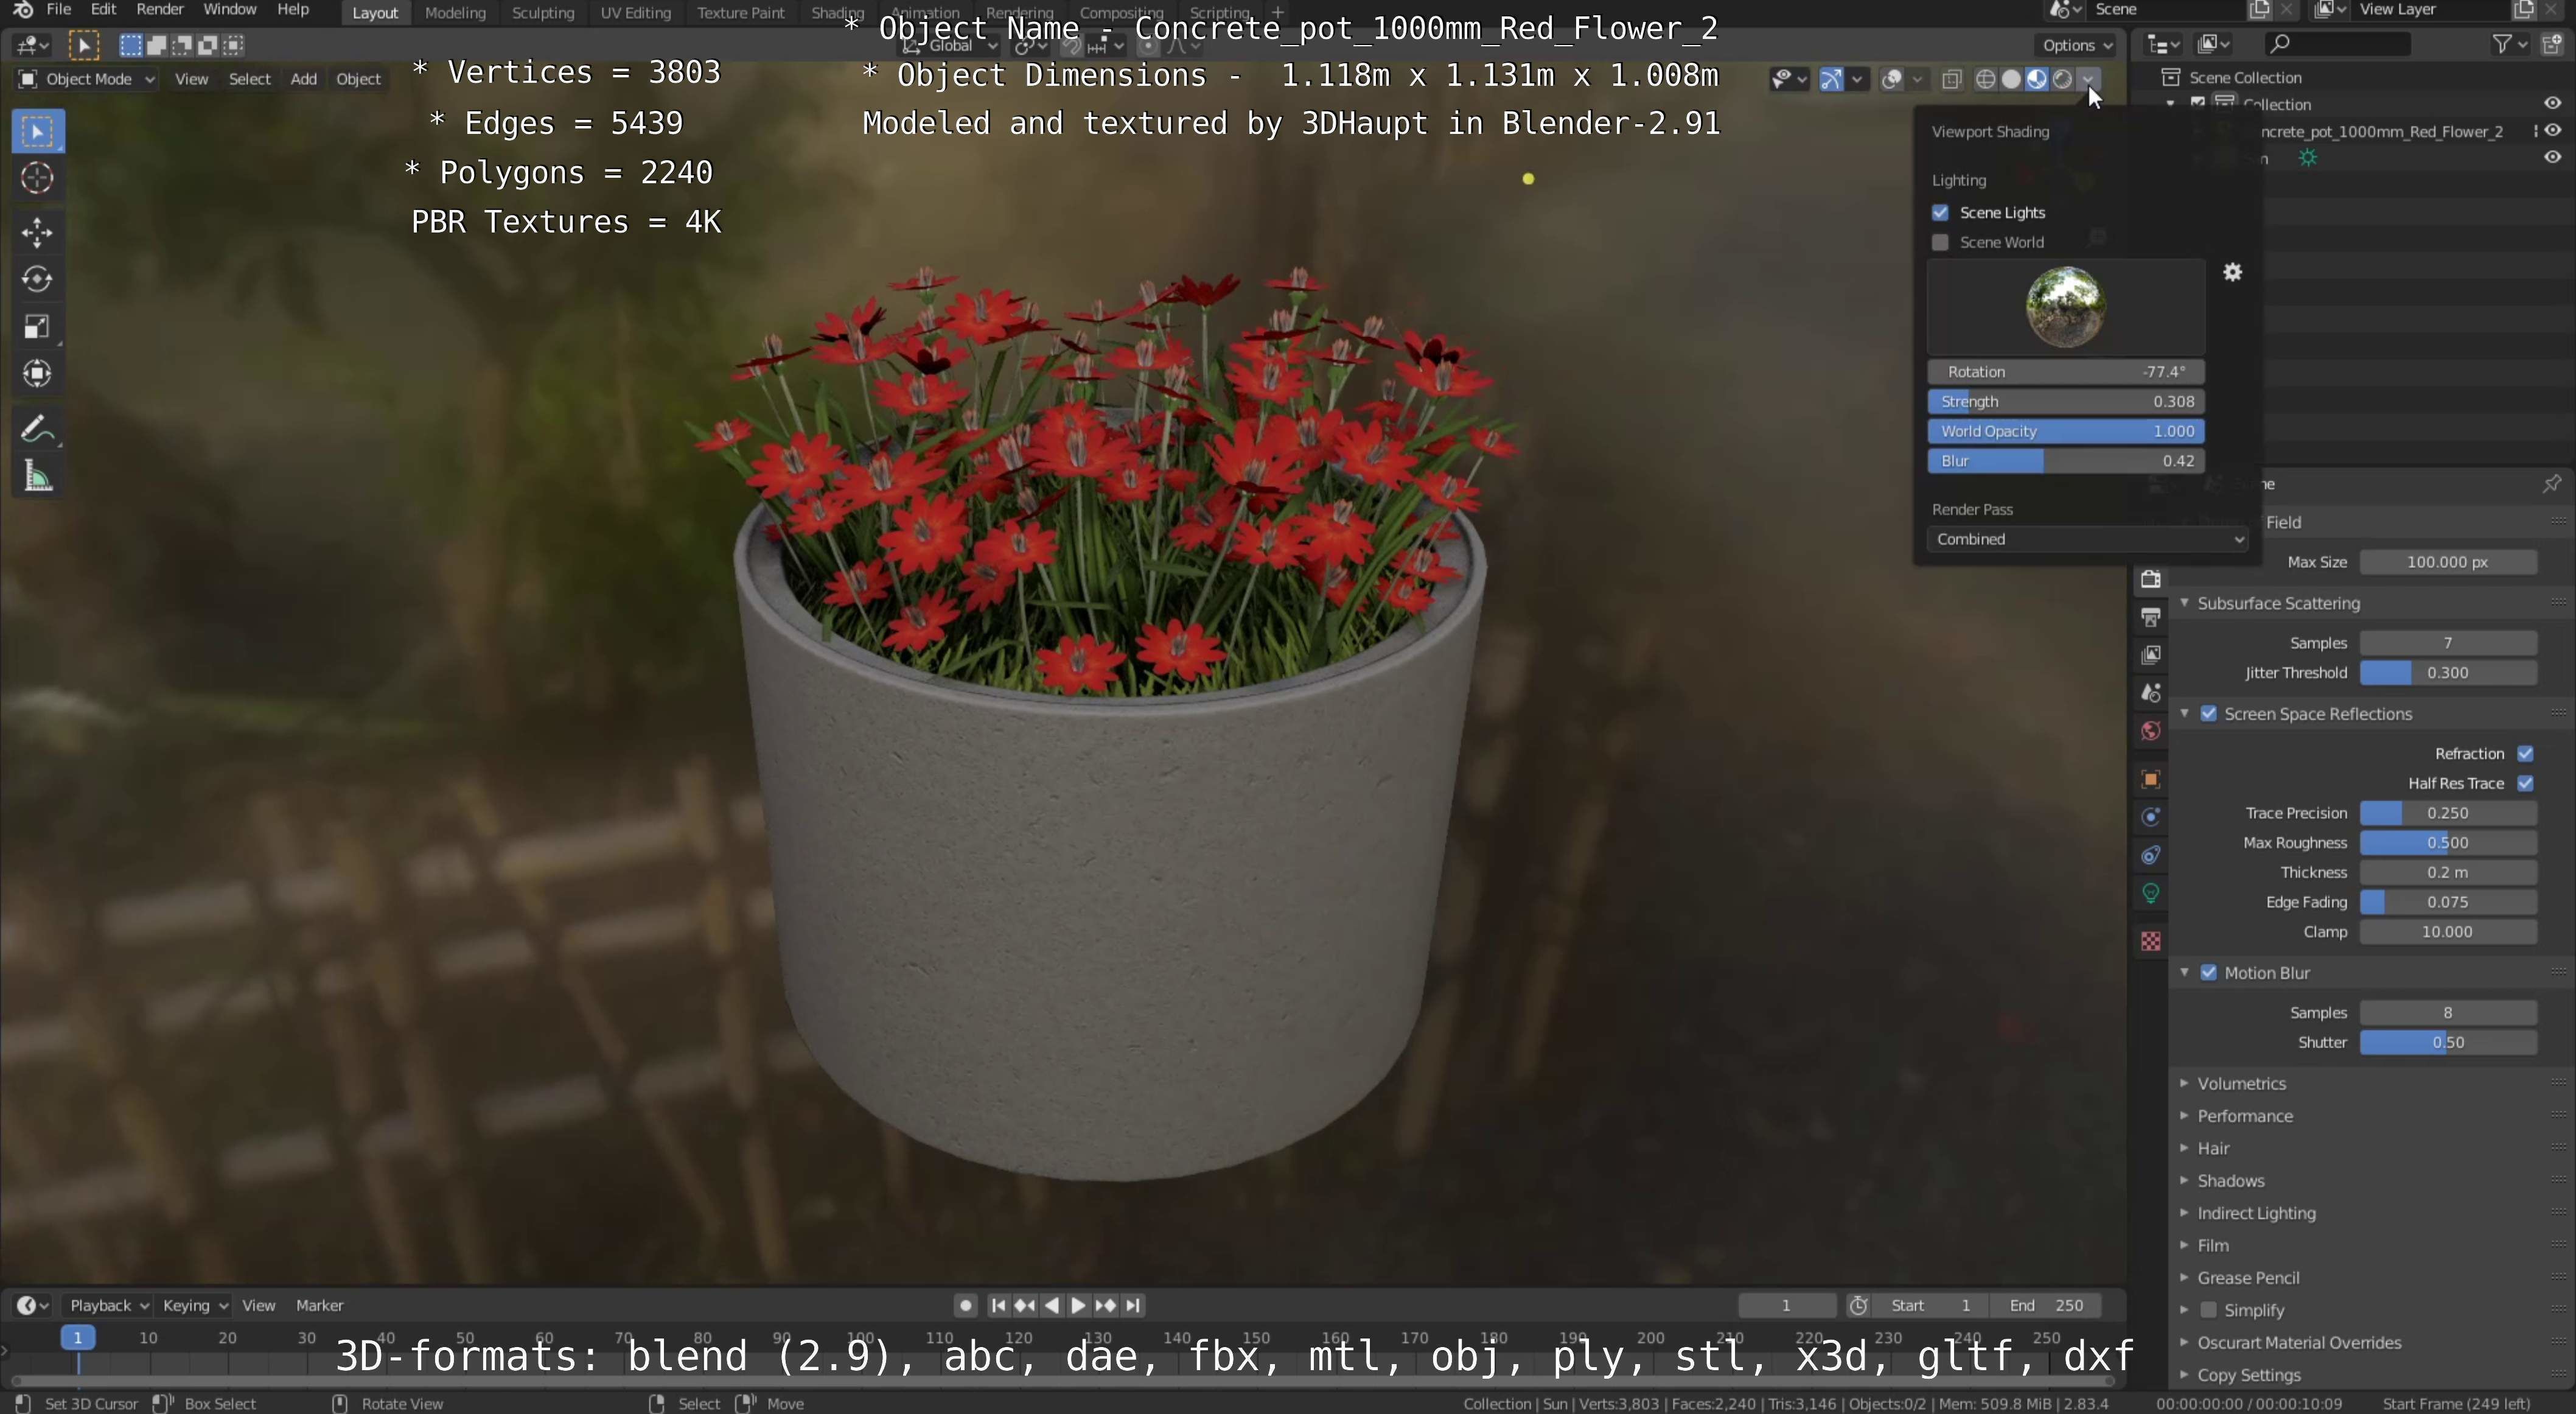2576x1414 pixels.
Task: Collapse the Subsurface Scattering panel
Action: pos(2278,603)
